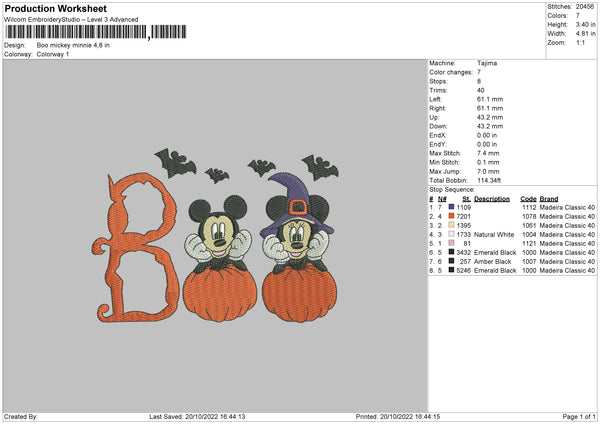Click the Stop Sequence heading
This screenshot has height=424, width=600.
452,189
